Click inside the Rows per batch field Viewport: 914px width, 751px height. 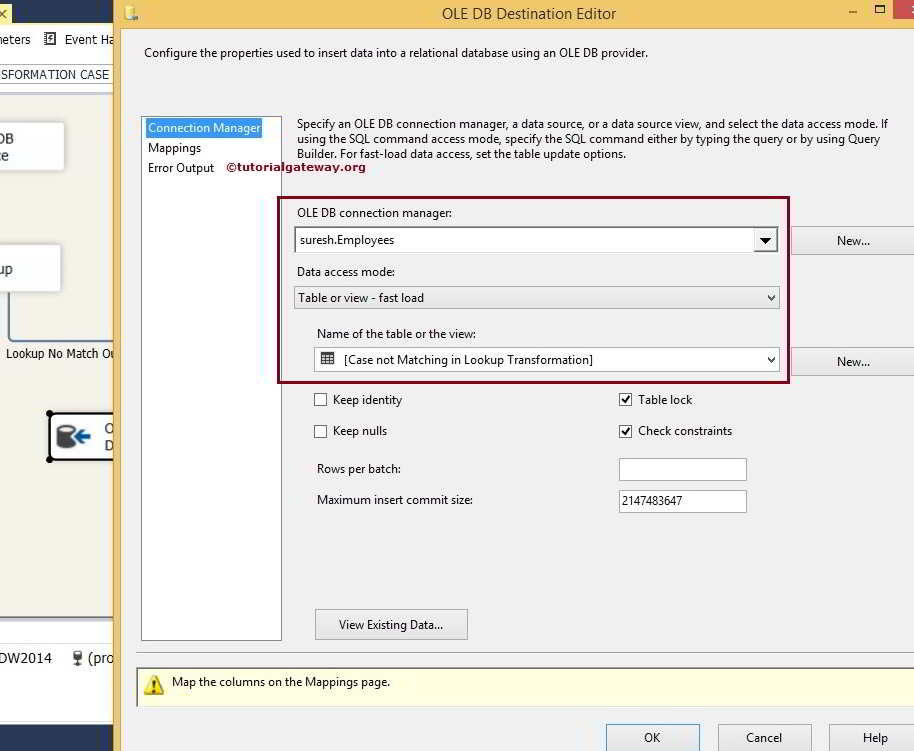point(682,468)
